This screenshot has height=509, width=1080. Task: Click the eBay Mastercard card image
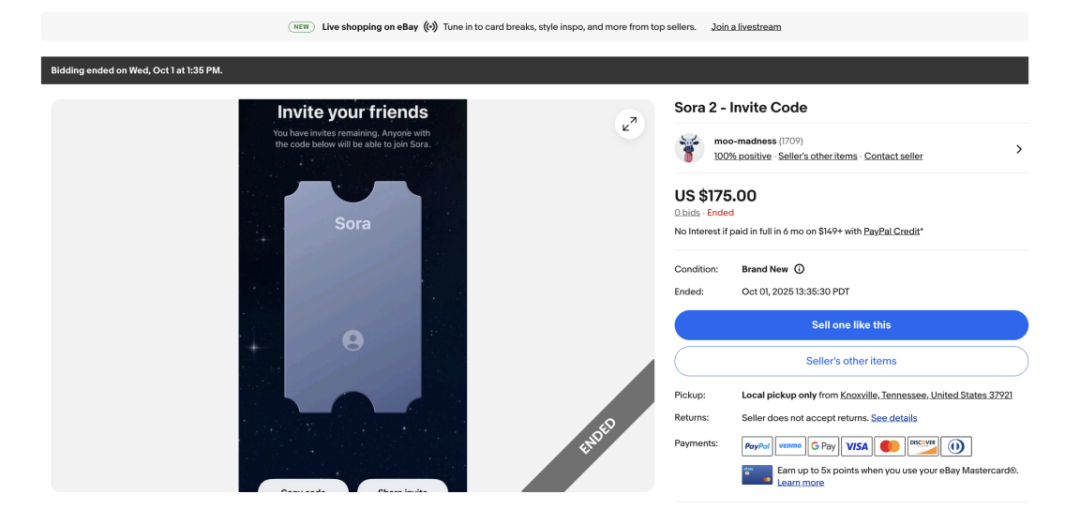pos(757,475)
